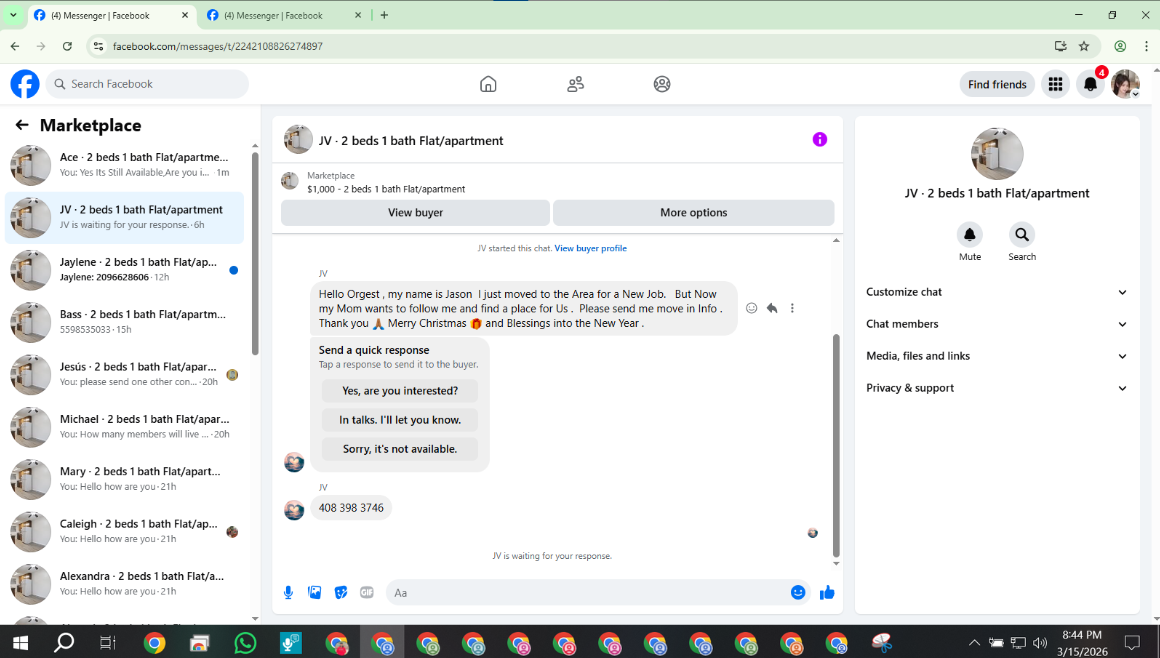The width and height of the screenshot is (1160, 658).
Task: Send a thumbs up like
Action: (827, 592)
